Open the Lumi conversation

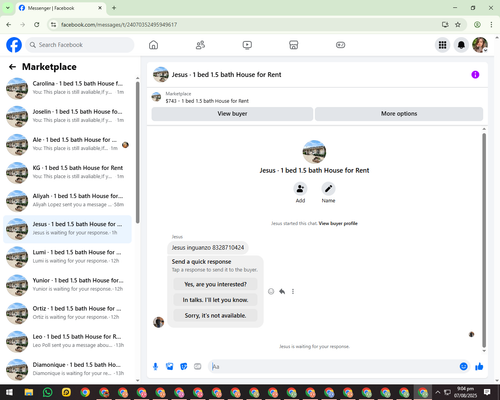click(x=67, y=257)
